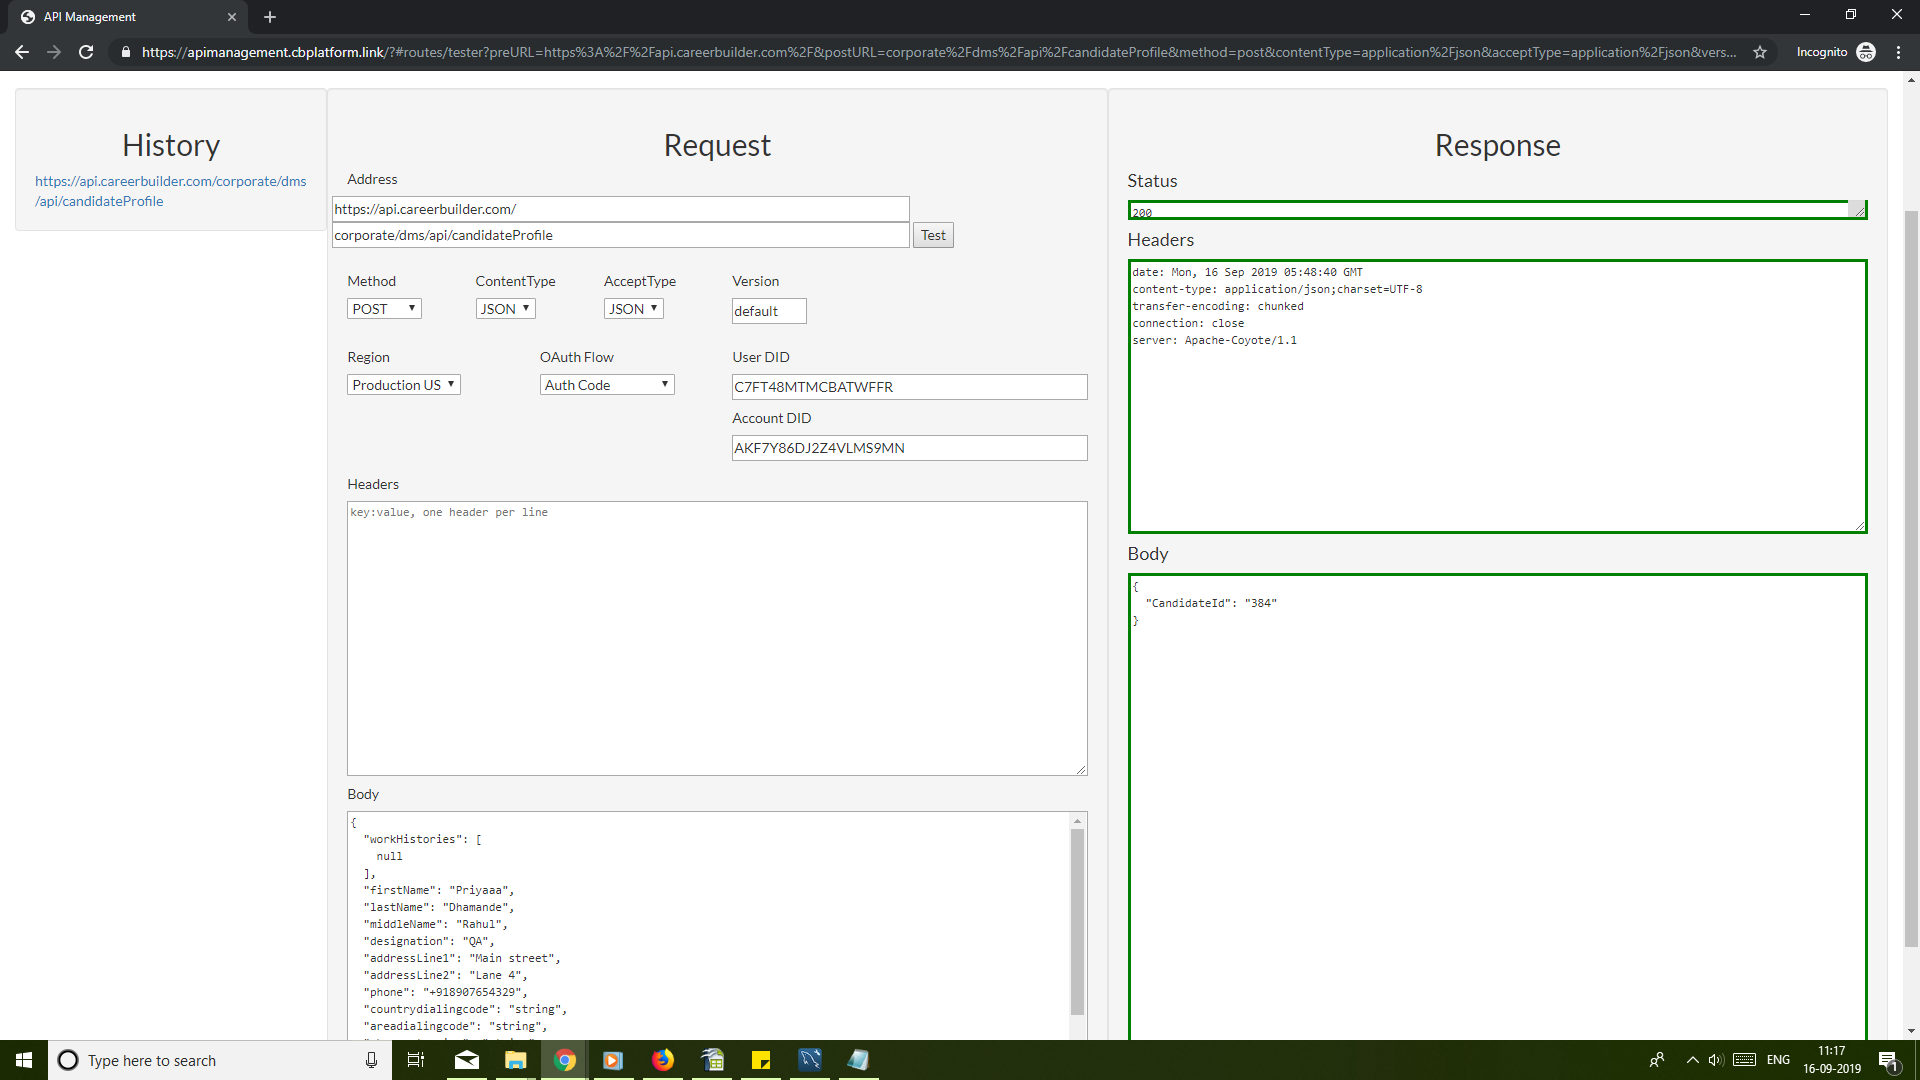Open the Region dropdown Production US
1920x1080 pixels.
point(403,385)
